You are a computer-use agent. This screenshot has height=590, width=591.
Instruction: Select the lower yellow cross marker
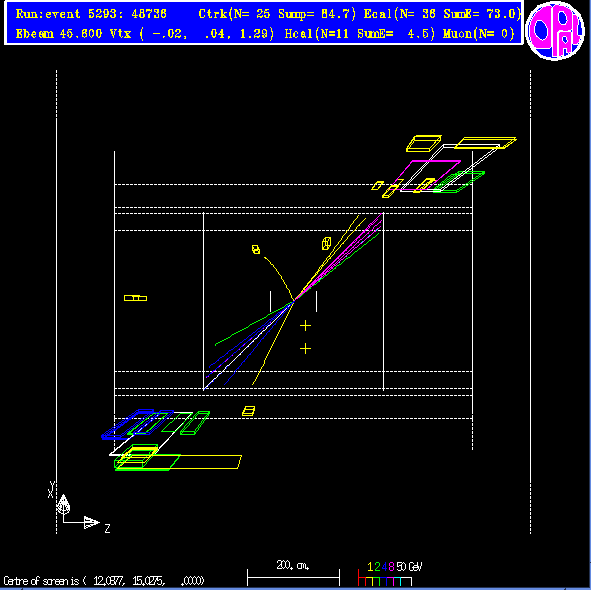click(x=305, y=349)
